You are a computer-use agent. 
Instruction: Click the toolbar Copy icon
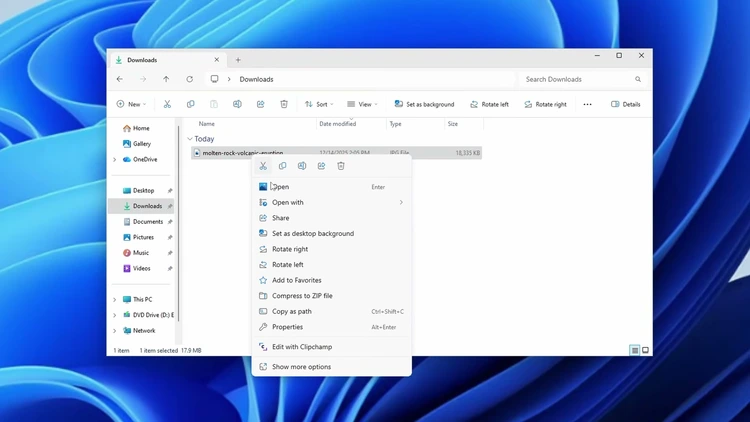[x=190, y=104]
